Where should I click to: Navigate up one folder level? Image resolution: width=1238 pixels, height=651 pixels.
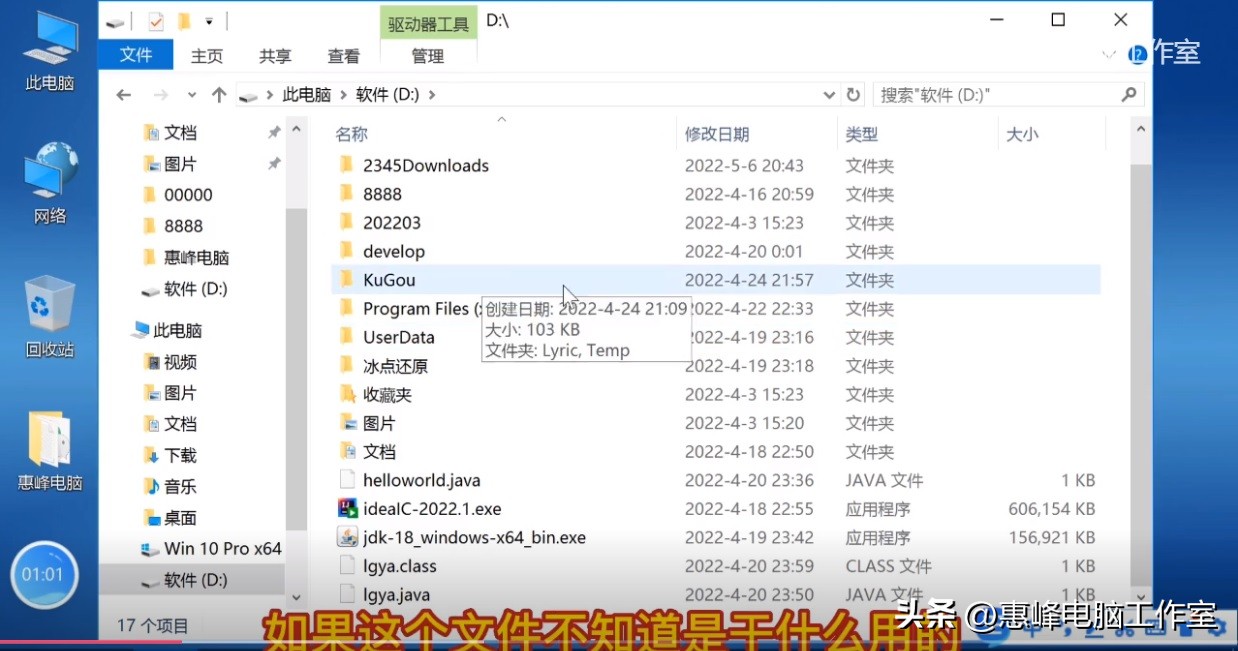coord(219,93)
